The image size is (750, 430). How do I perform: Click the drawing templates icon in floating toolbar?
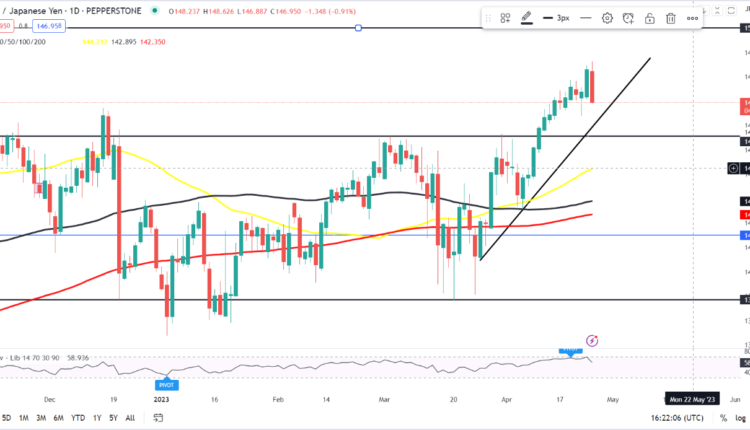pyautogui.click(x=505, y=18)
